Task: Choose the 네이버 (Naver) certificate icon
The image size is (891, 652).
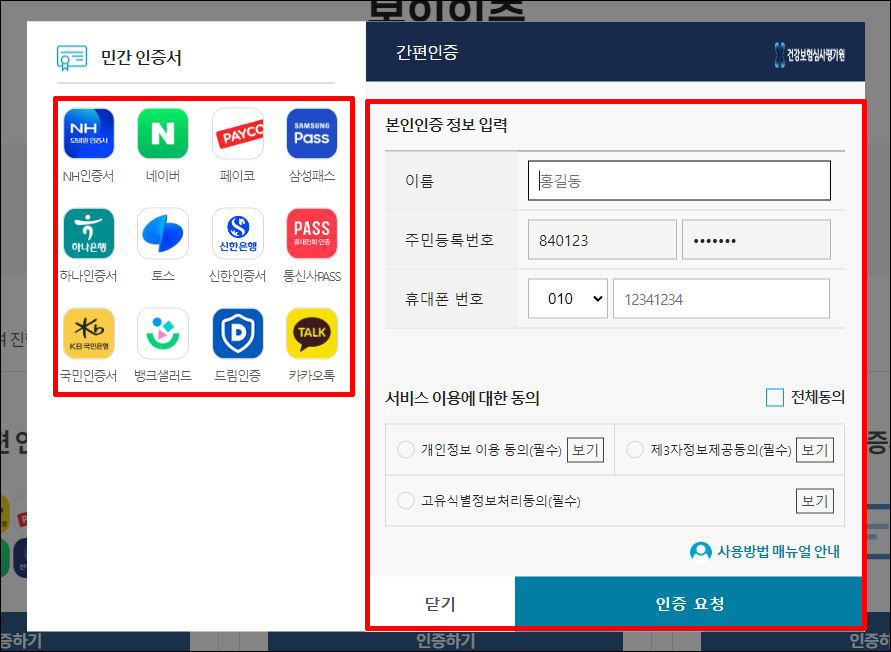Action: tap(163, 134)
